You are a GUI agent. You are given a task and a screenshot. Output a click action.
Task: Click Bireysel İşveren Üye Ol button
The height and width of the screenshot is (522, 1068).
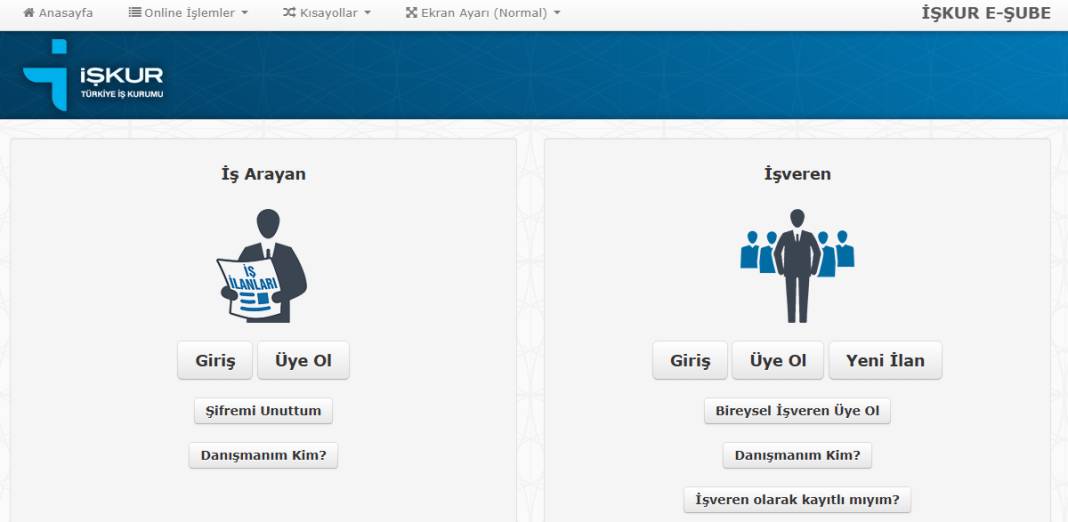798,411
